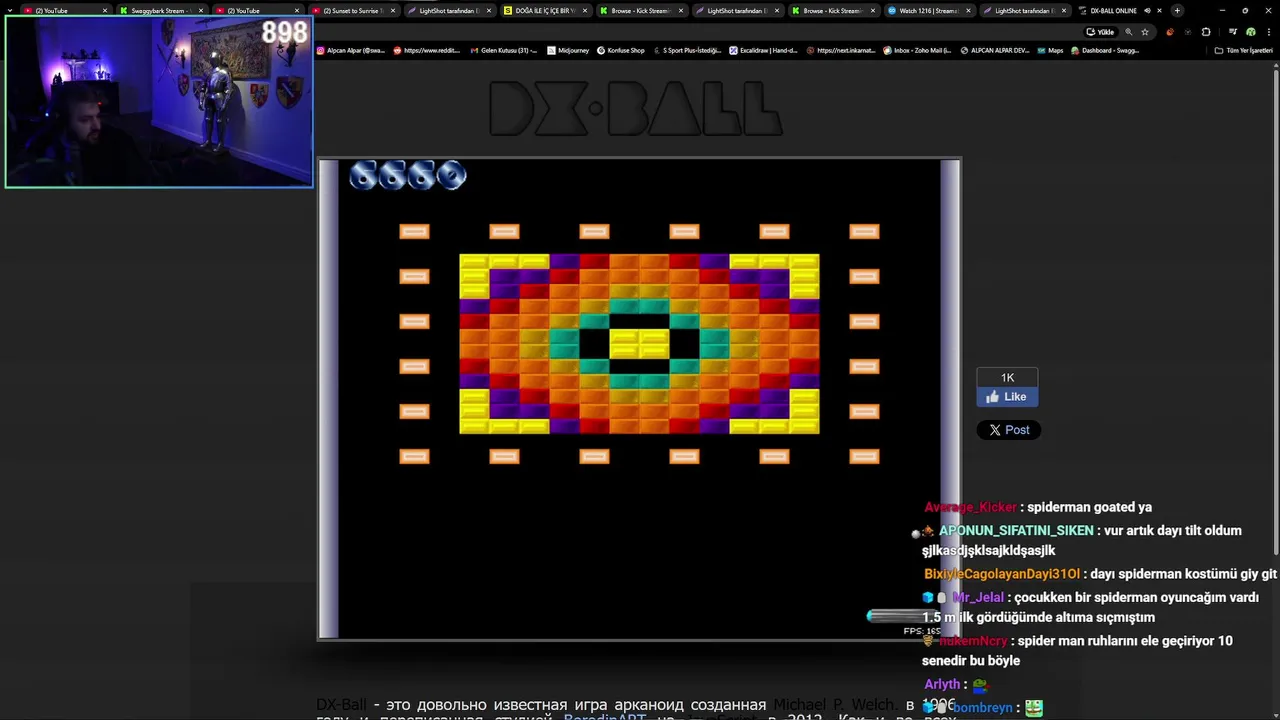Open the media control icon in toolbar
1280x720 pixels.
point(1233,32)
